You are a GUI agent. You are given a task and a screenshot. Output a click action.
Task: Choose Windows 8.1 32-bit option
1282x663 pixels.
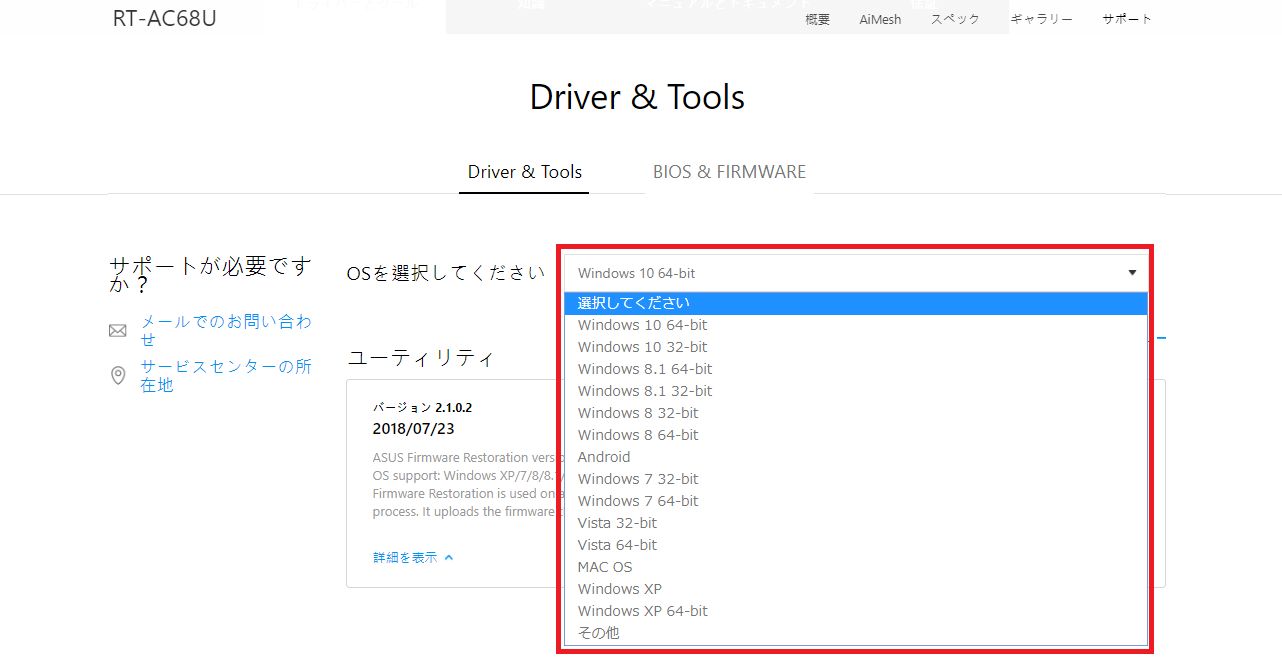pyautogui.click(x=856, y=391)
